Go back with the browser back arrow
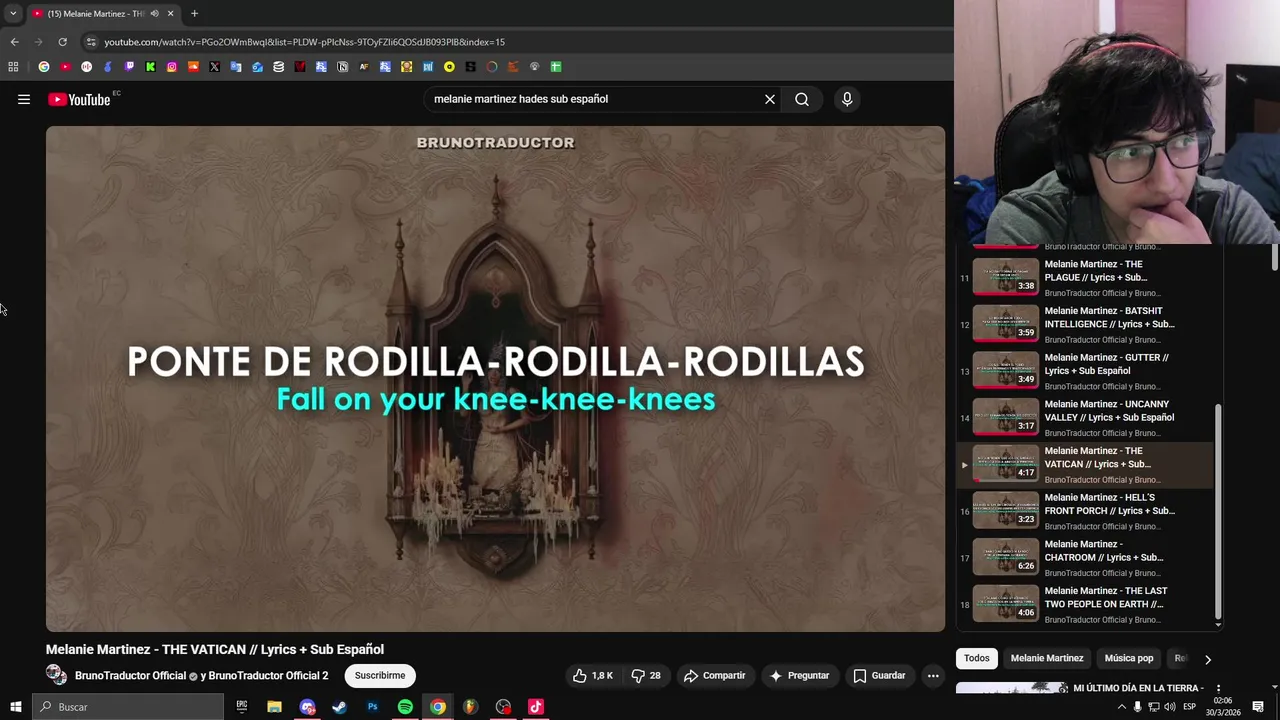 pyautogui.click(x=14, y=42)
